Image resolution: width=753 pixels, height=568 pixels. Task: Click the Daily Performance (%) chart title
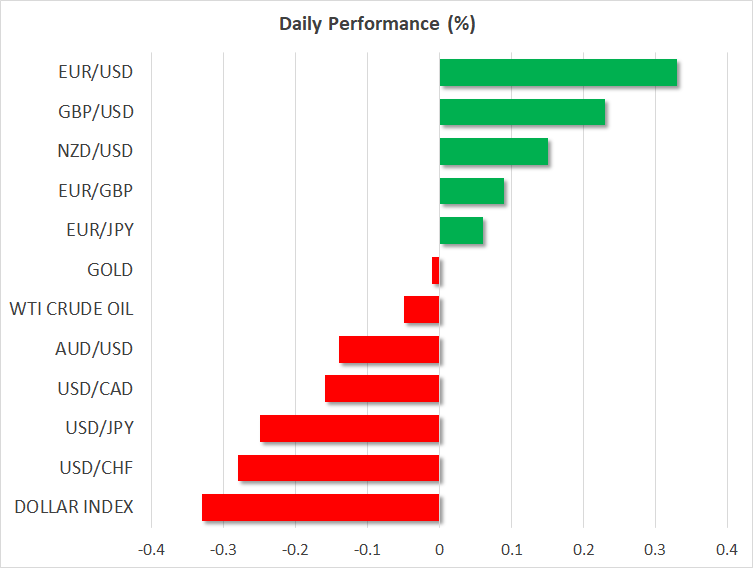point(376,24)
